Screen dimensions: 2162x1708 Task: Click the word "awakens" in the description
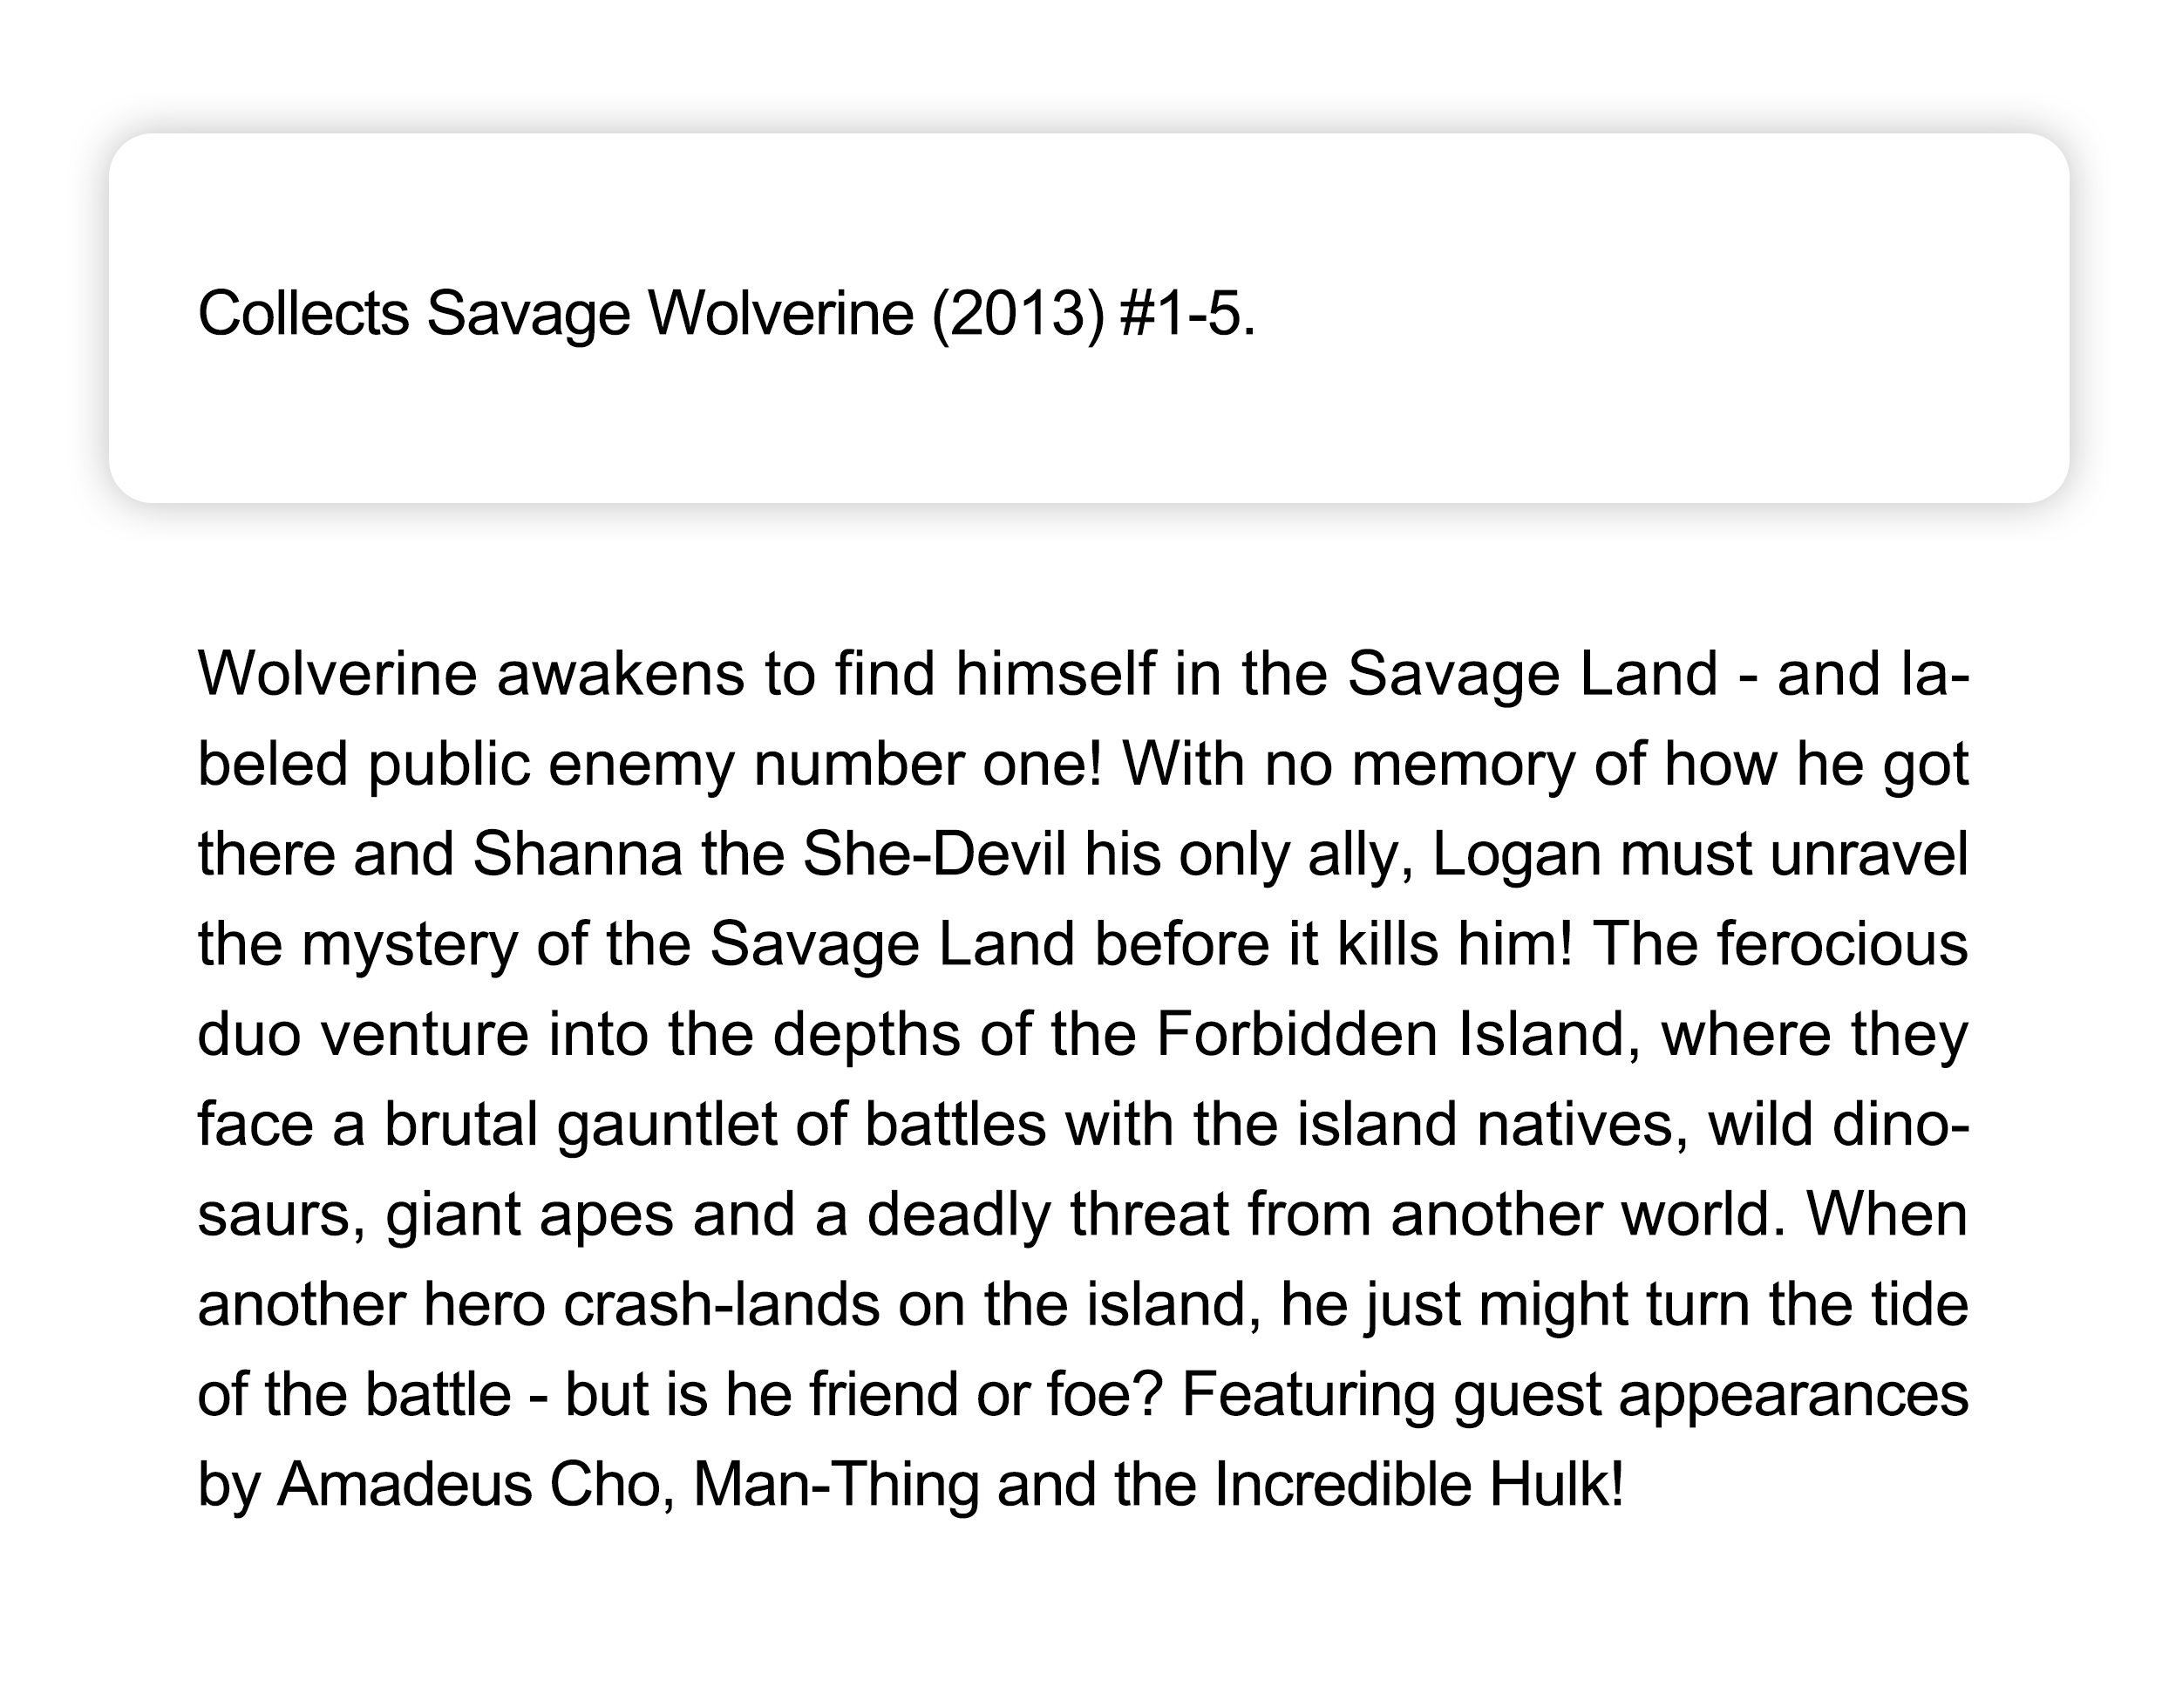[x=620, y=673]
